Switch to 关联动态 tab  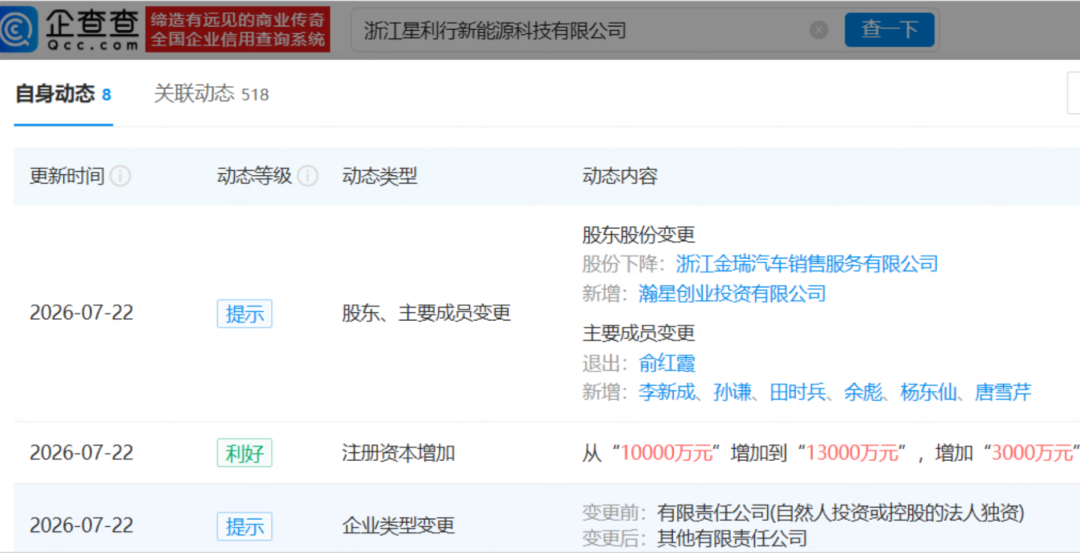pos(211,94)
